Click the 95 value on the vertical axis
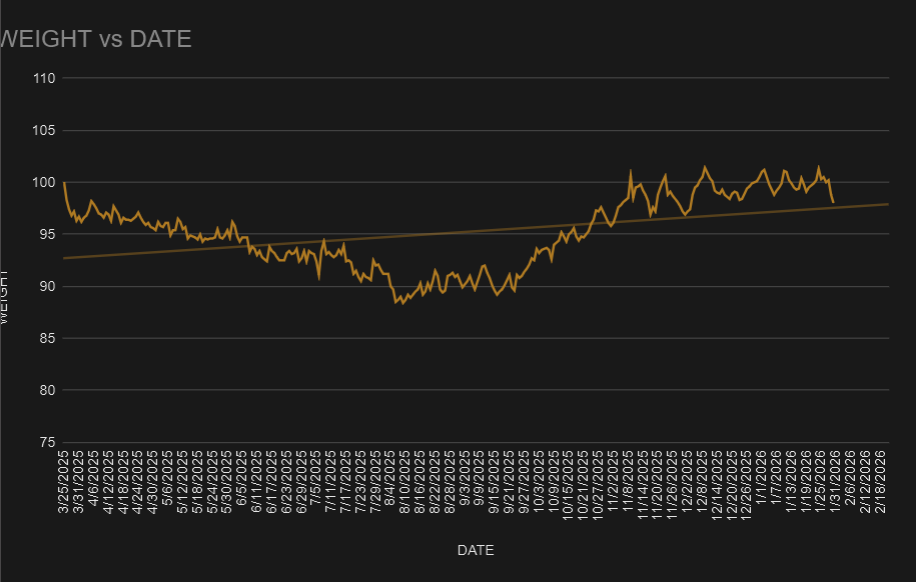 [x=47, y=234]
